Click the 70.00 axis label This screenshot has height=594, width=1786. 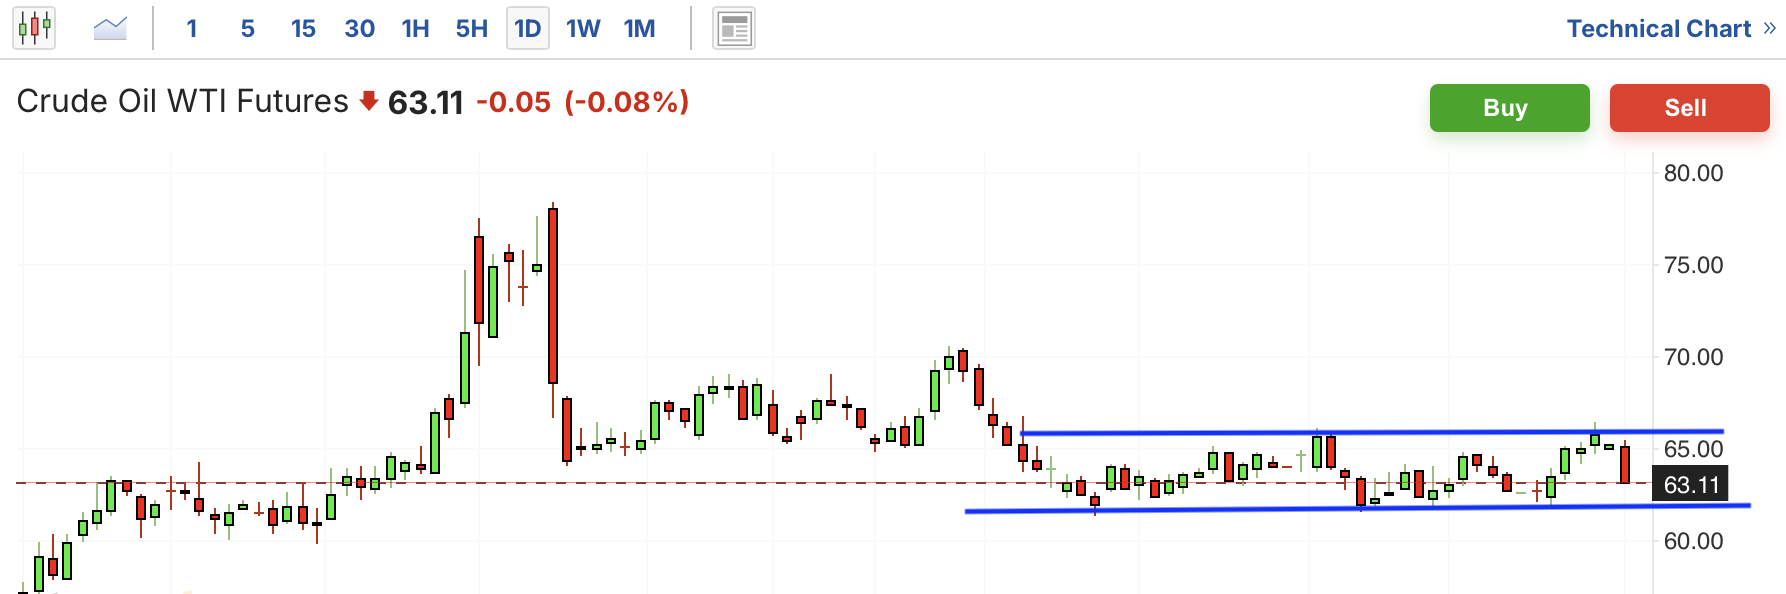tap(1693, 357)
